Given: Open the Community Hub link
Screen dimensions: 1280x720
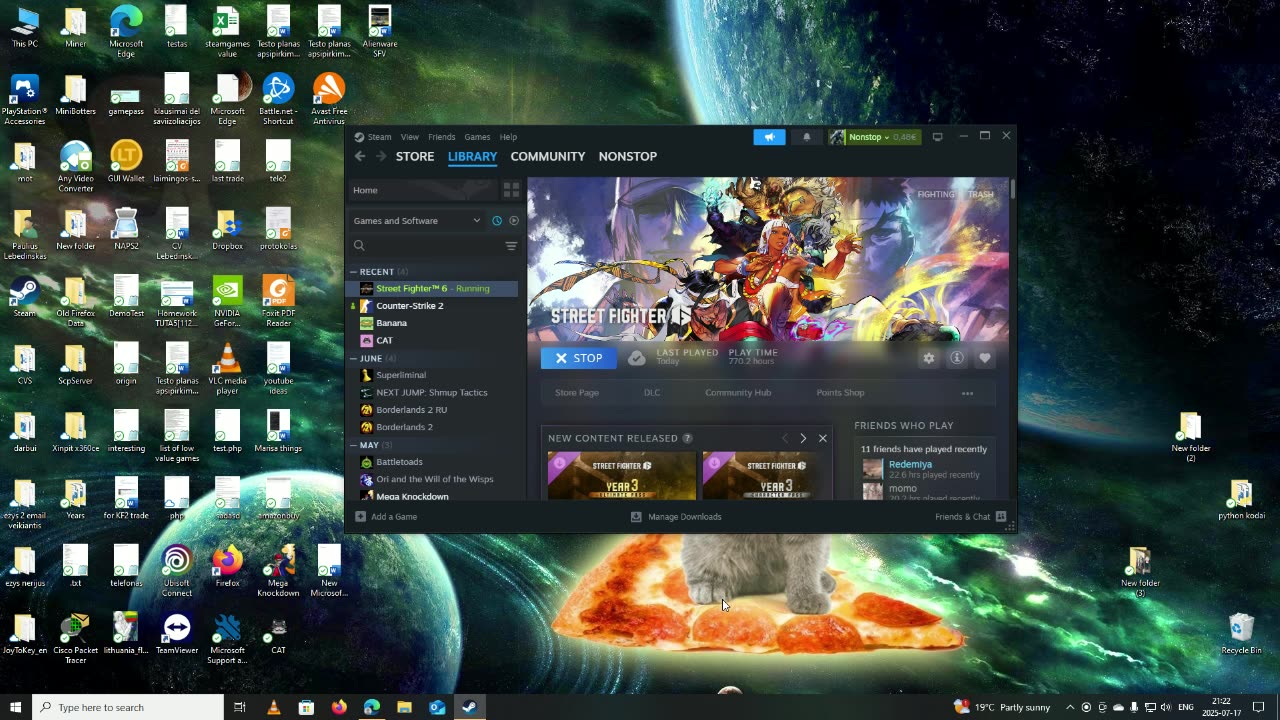Looking at the screenshot, I should (738, 393).
